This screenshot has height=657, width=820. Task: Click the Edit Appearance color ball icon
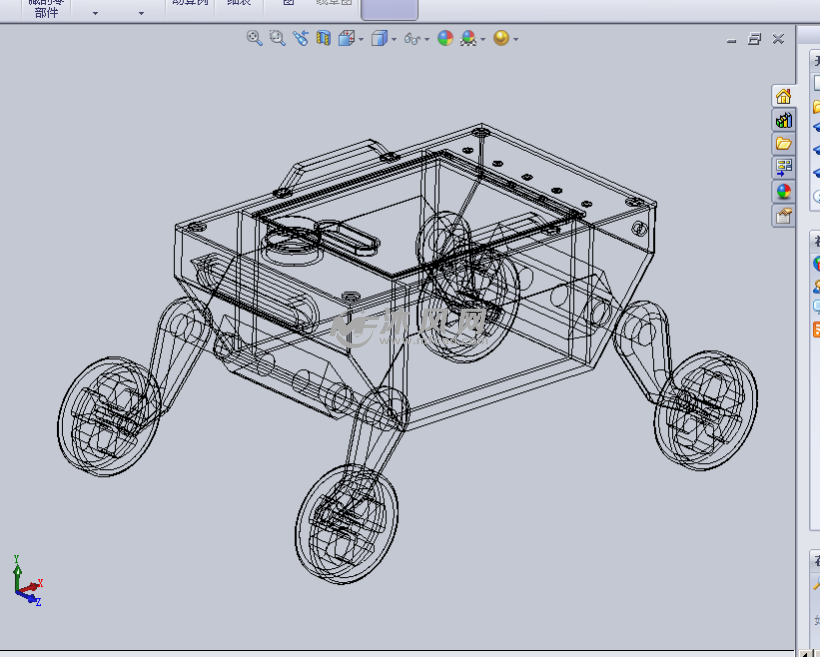(x=445, y=38)
